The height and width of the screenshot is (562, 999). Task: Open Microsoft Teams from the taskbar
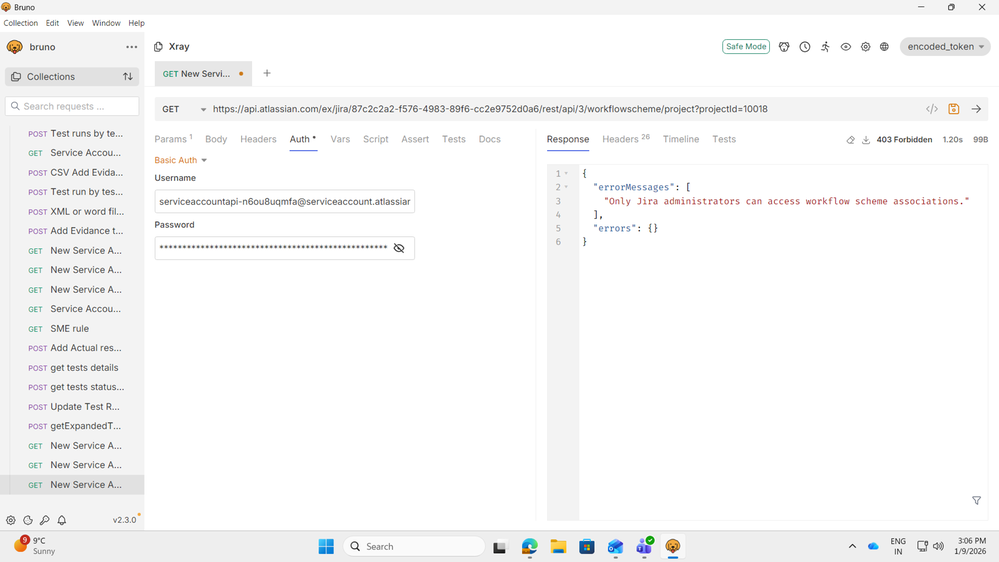(644, 546)
